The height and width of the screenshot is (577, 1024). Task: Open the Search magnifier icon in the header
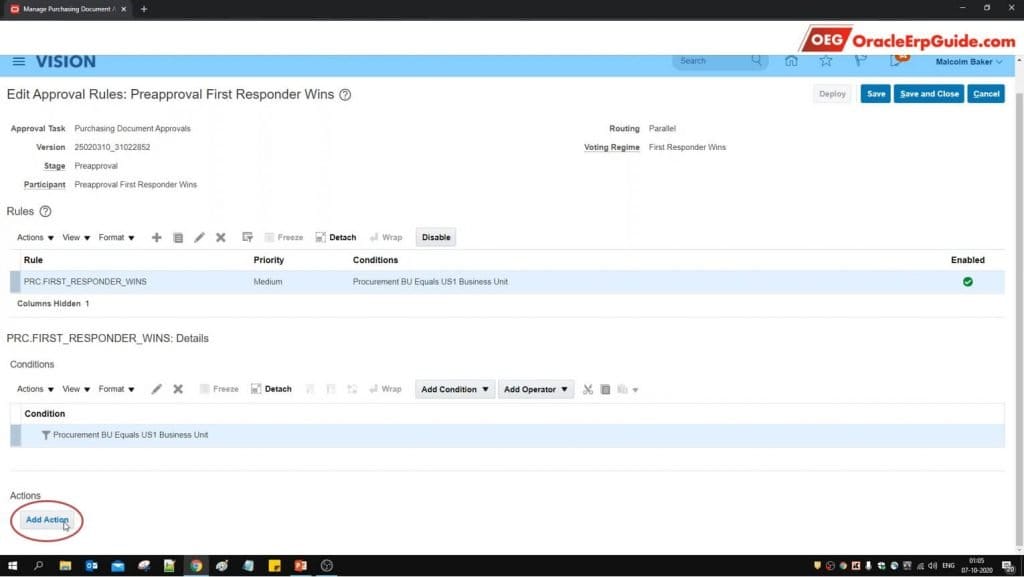(757, 61)
